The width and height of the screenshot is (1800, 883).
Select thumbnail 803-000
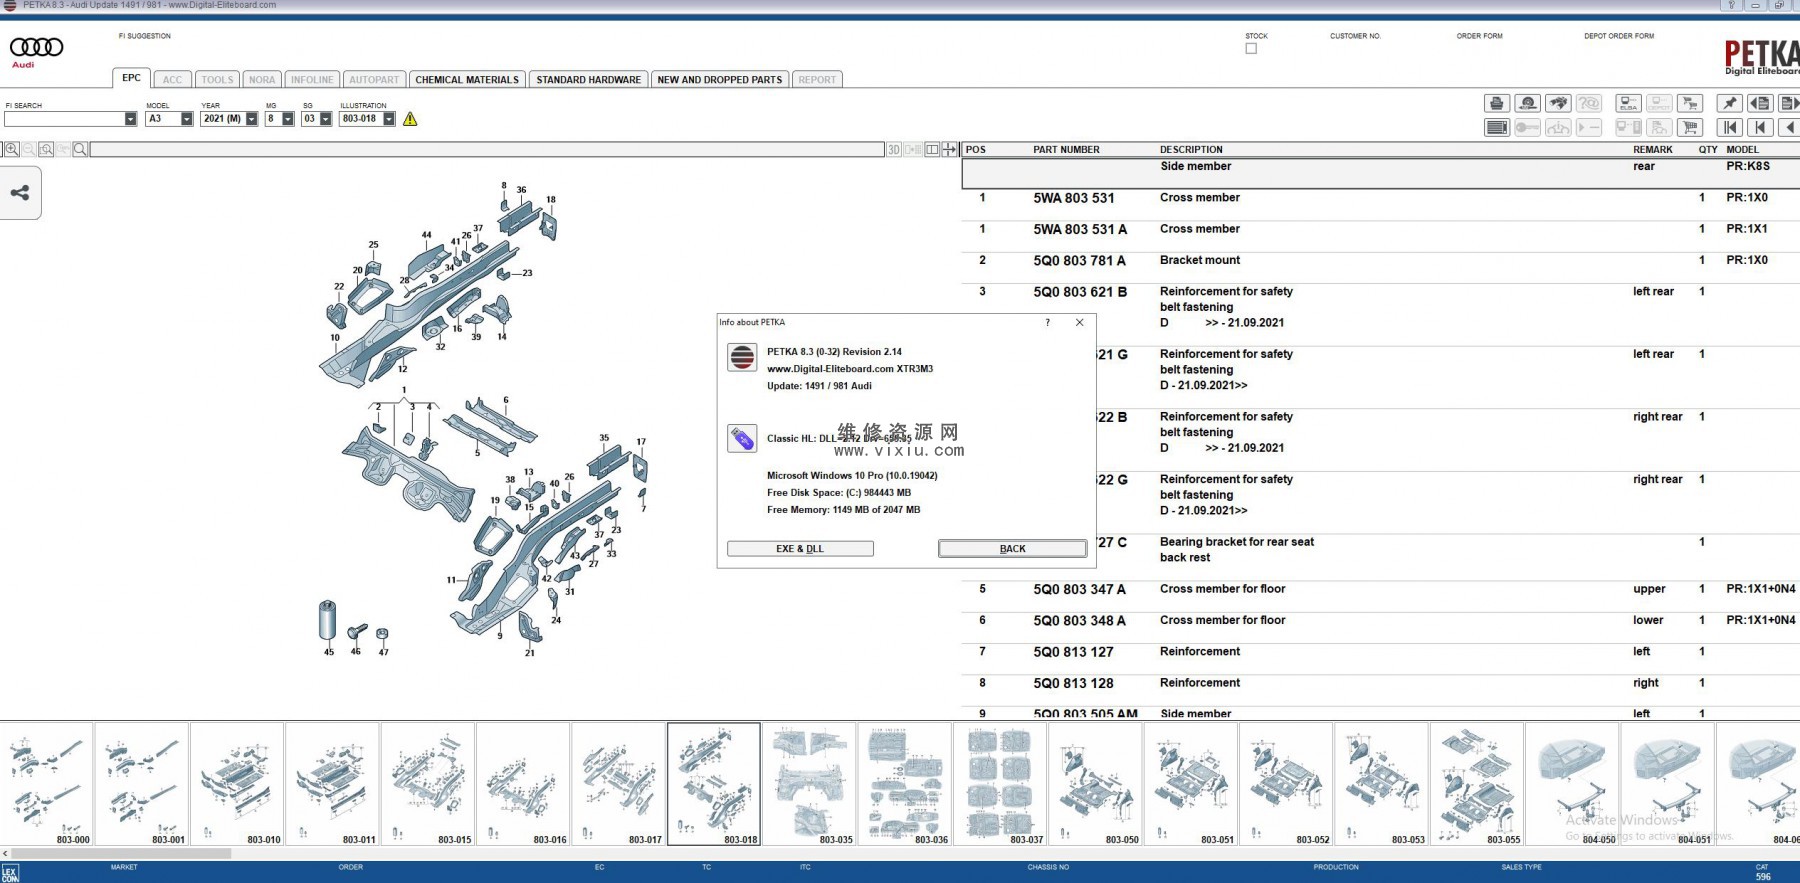[x=47, y=785]
